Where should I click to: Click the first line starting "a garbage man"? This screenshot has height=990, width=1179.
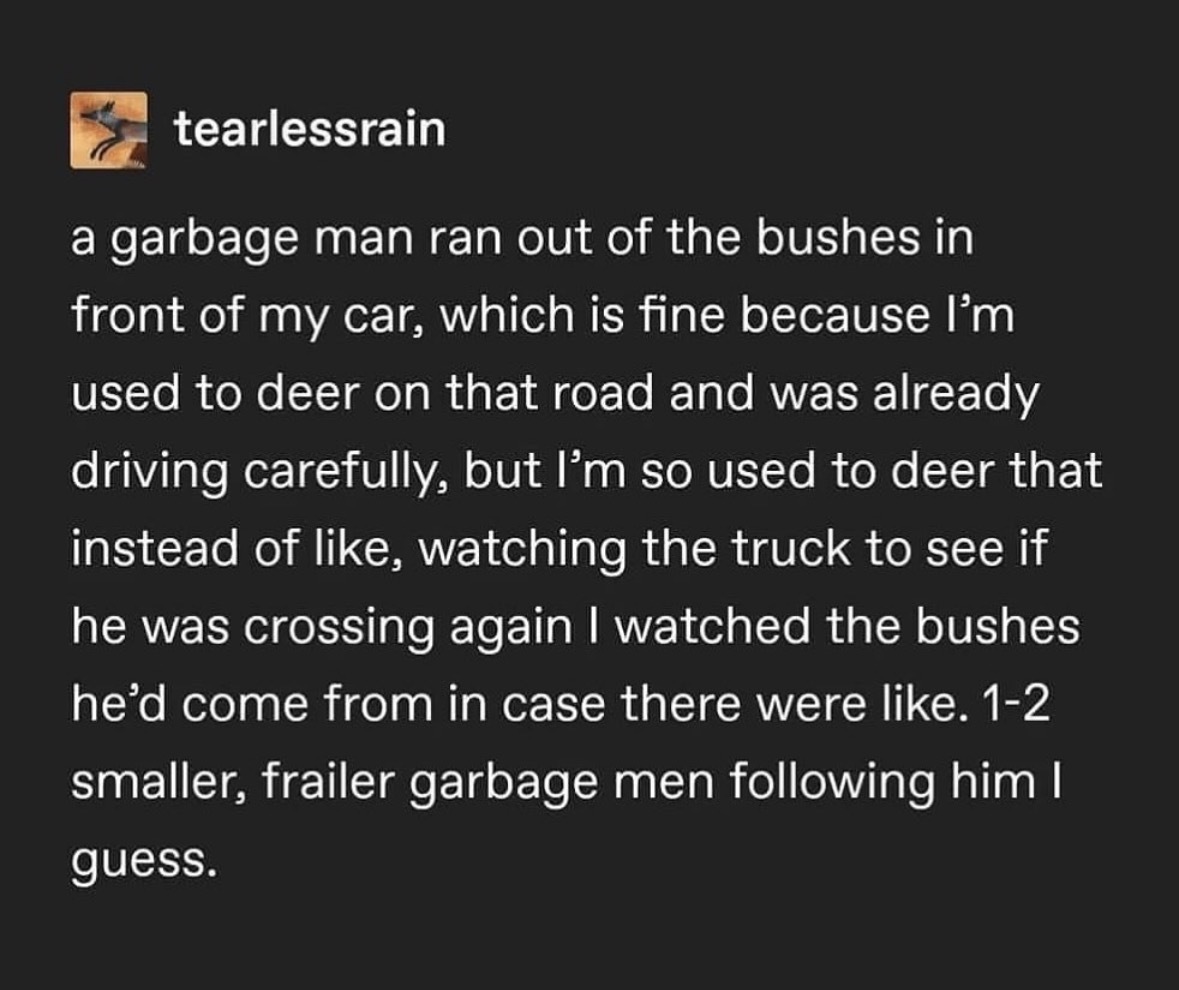pos(521,242)
